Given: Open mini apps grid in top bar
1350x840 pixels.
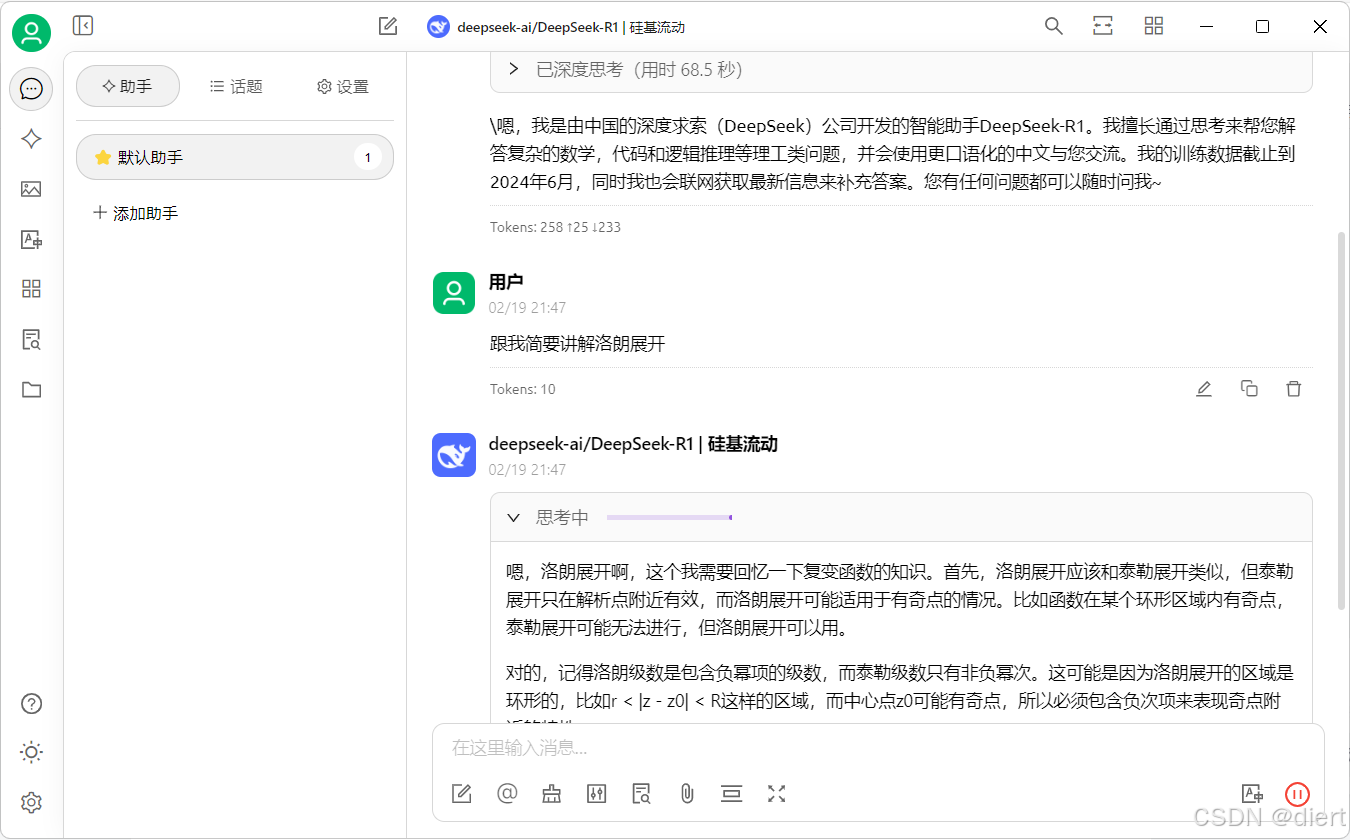Looking at the screenshot, I should click(x=1154, y=26).
